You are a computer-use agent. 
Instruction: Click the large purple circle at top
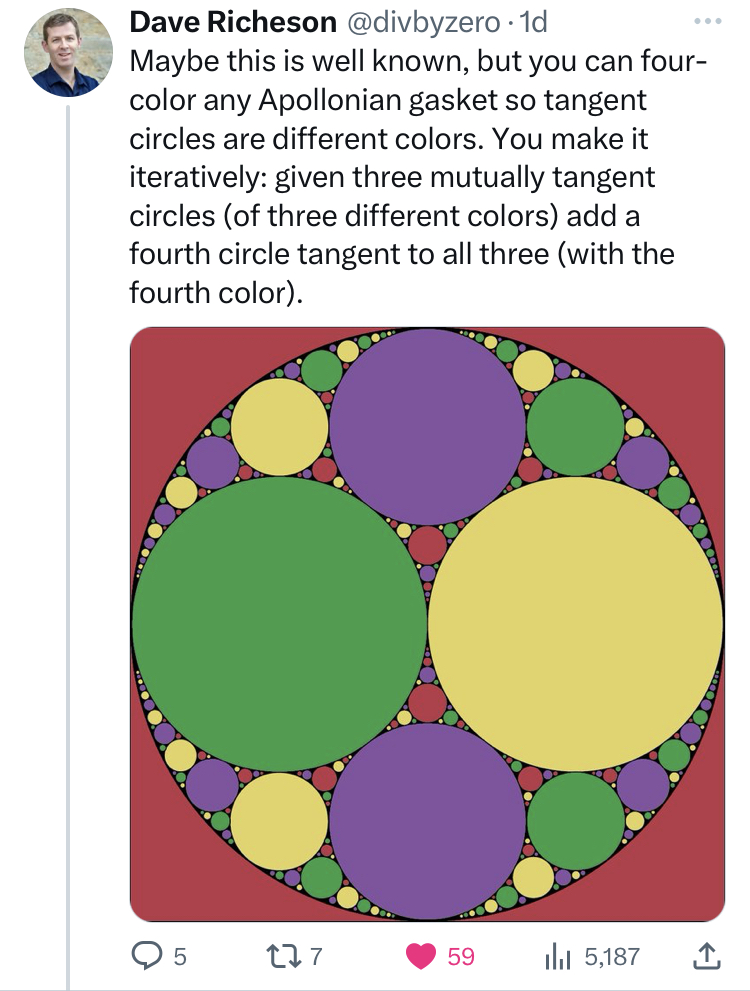(x=428, y=425)
